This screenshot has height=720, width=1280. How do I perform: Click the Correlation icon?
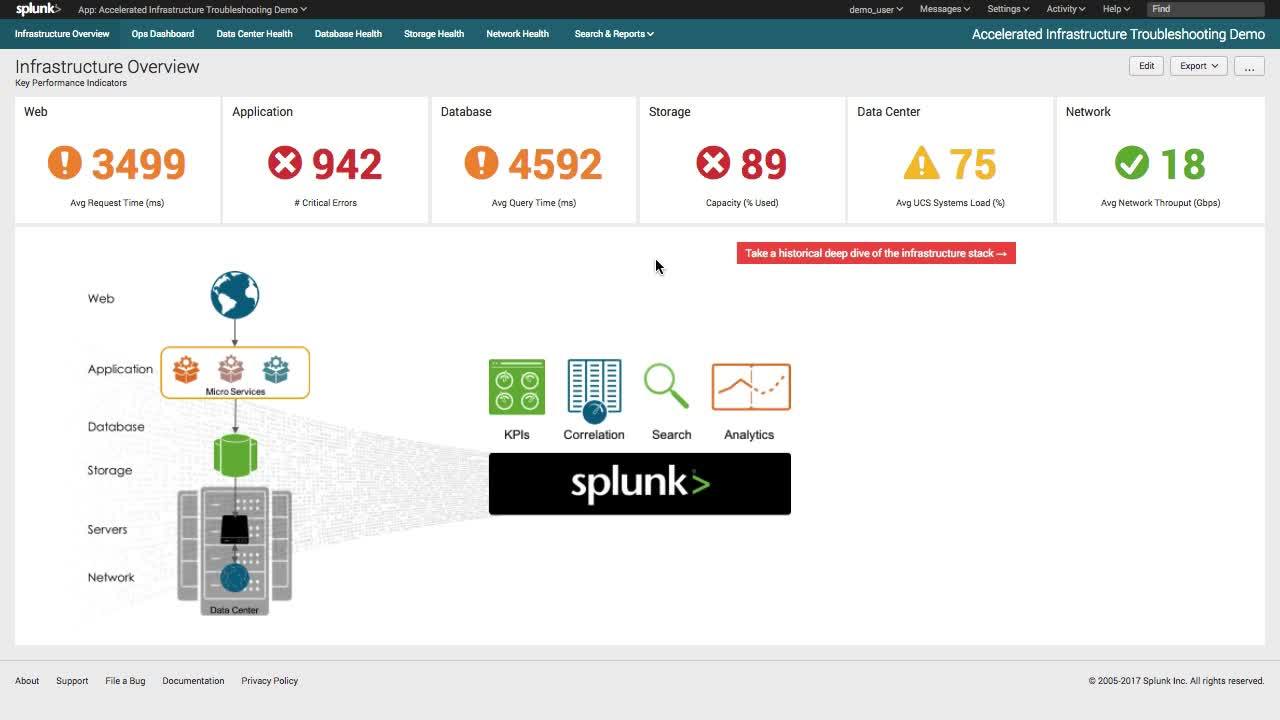click(x=594, y=391)
